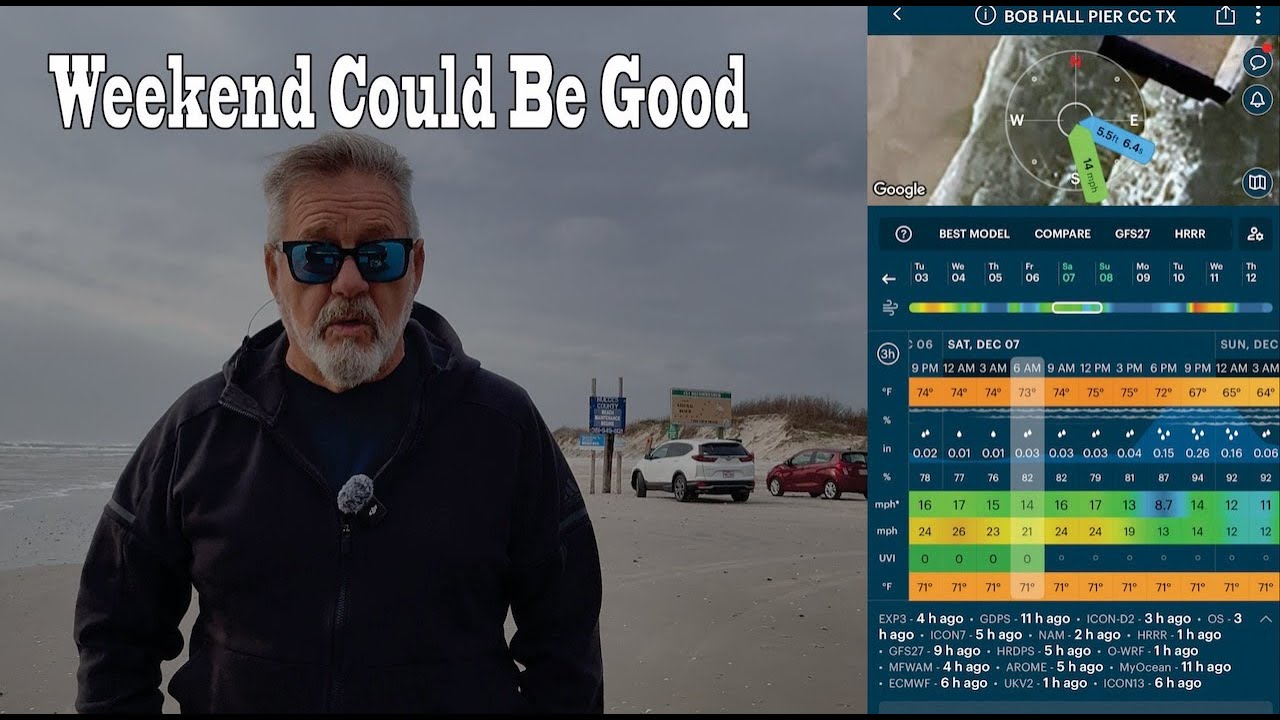This screenshot has width=1280, height=720.
Task: Tap the share icon in the header
Action: [1225, 15]
